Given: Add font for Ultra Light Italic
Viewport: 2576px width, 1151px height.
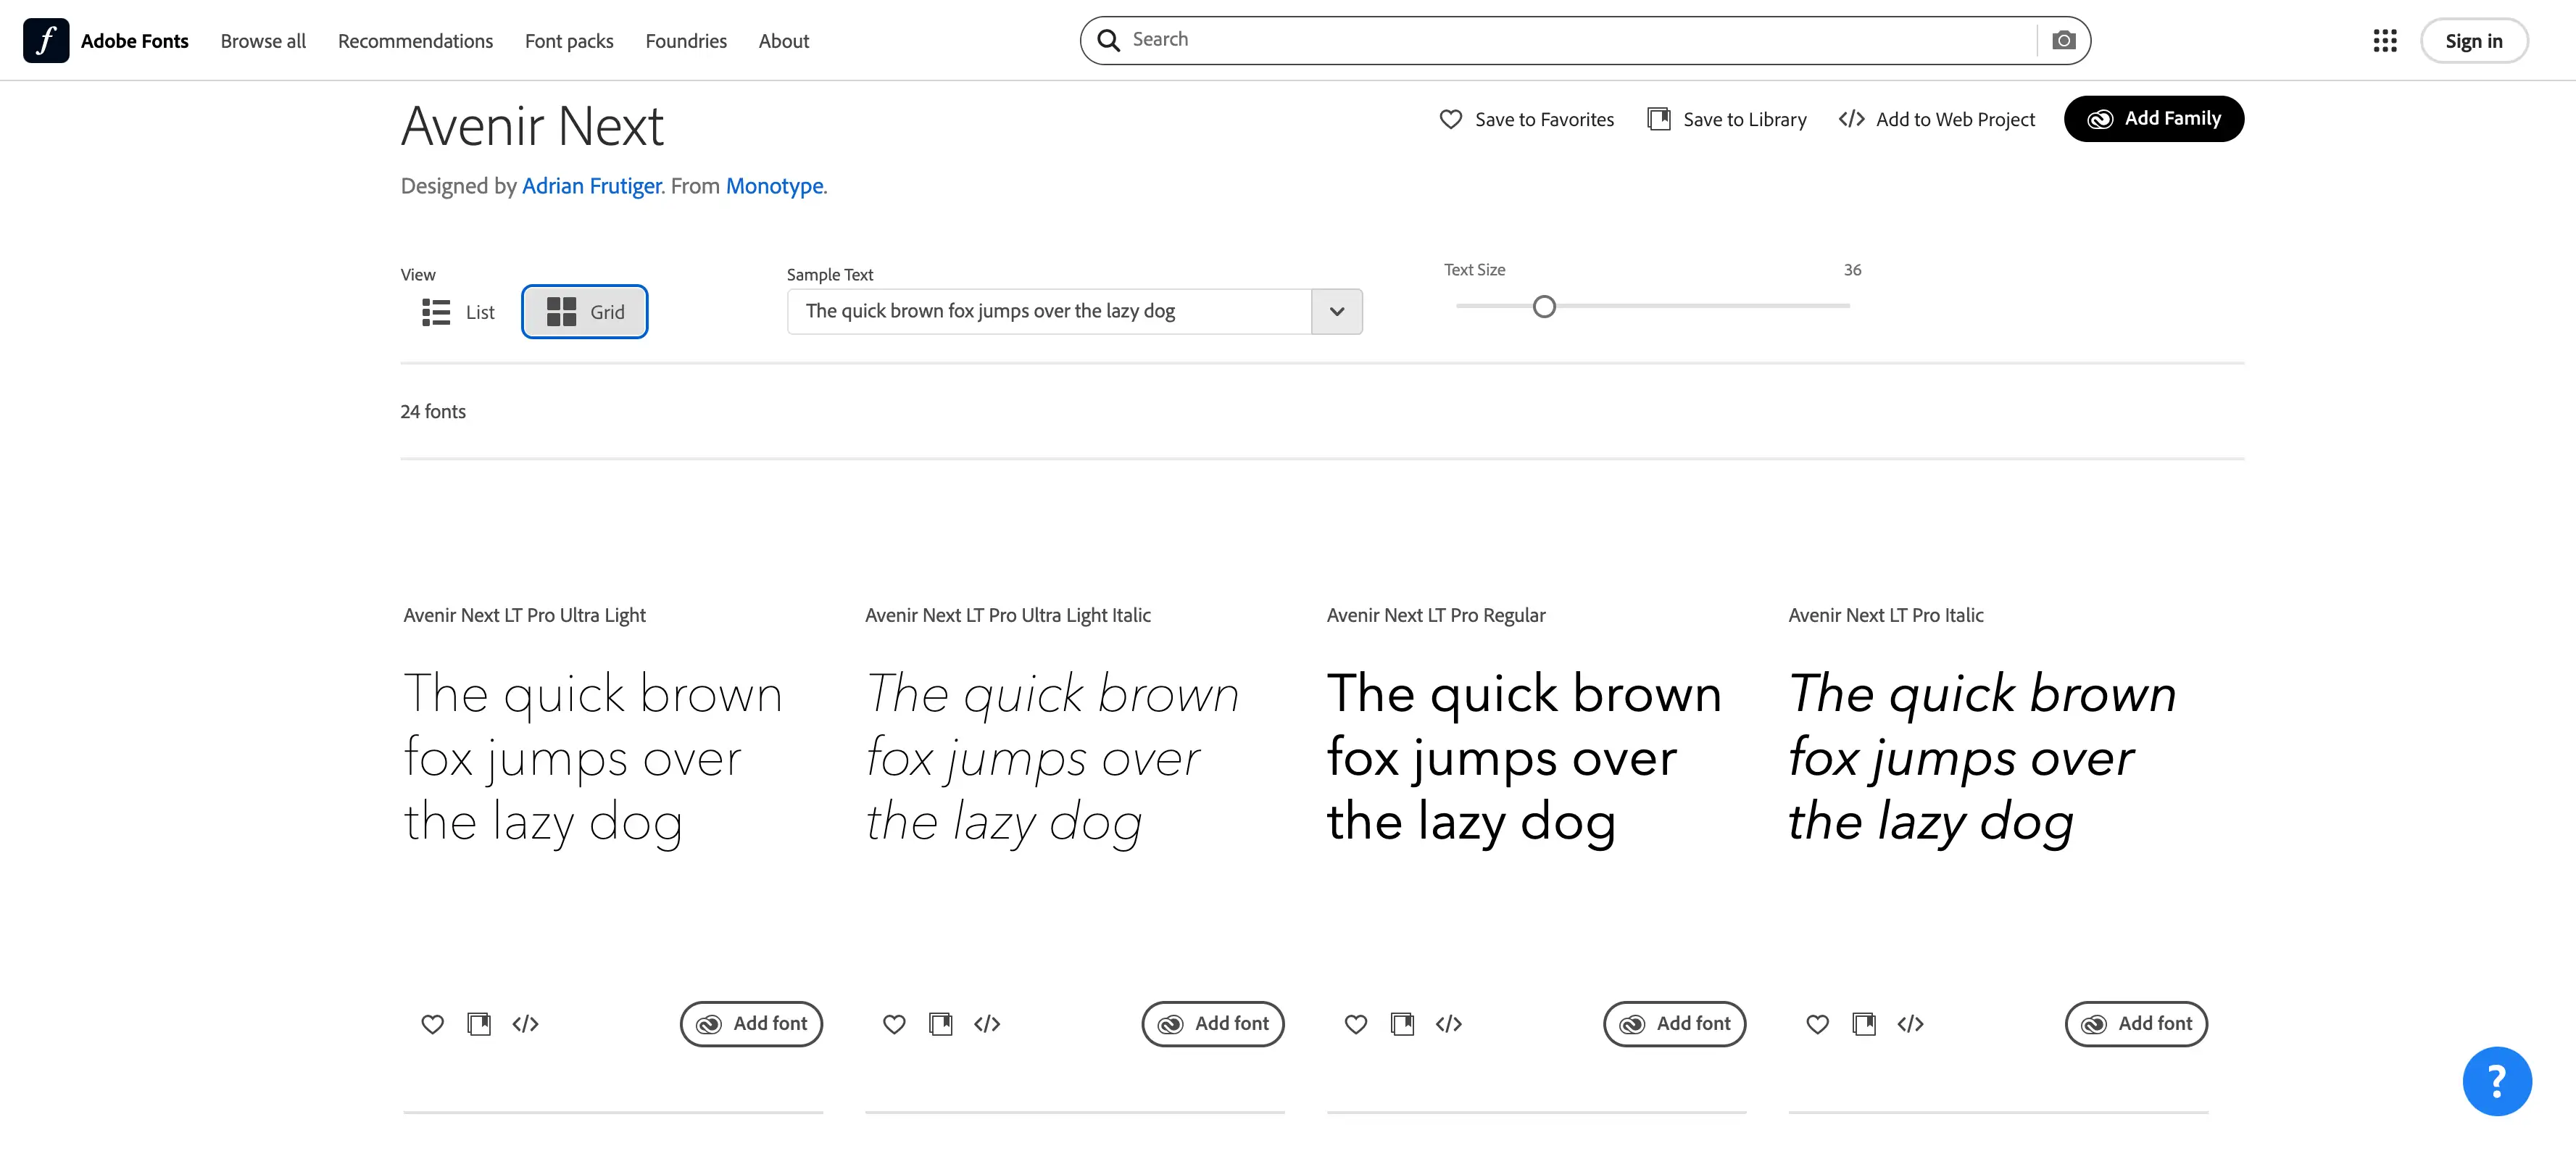Looking at the screenshot, I should coord(1213,1024).
